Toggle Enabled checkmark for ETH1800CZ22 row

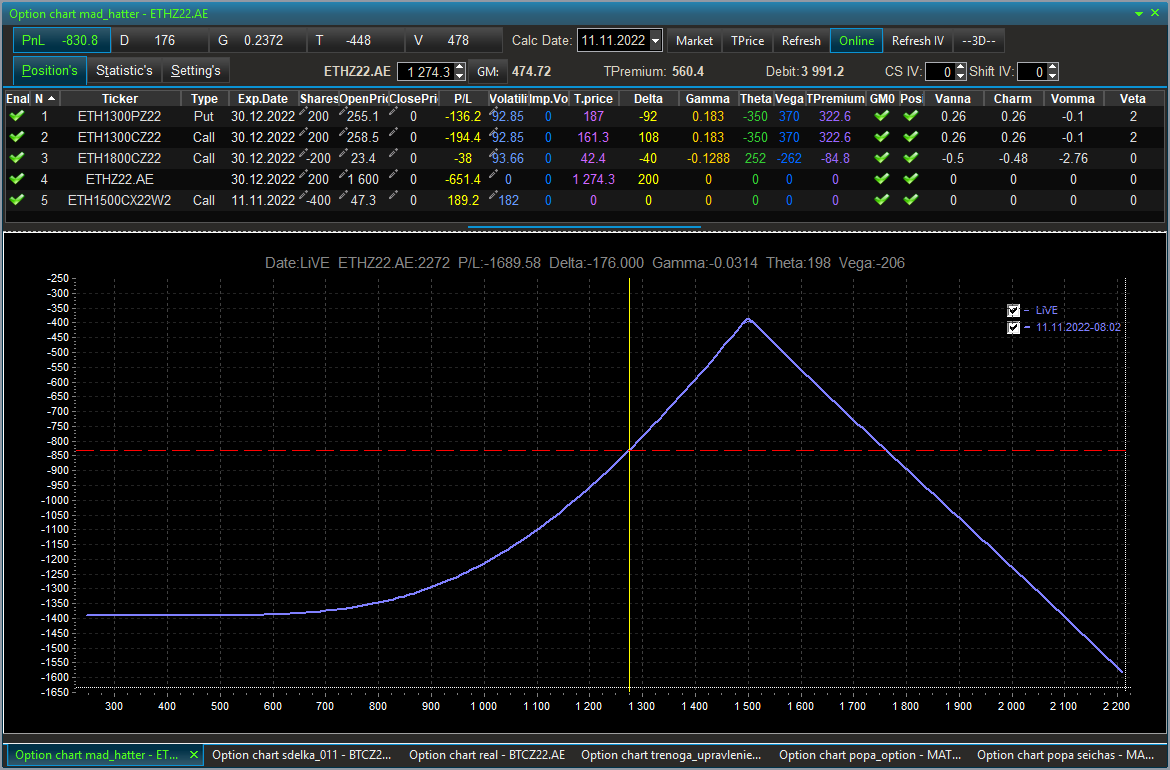pyautogui.click(x=17, y=158)
